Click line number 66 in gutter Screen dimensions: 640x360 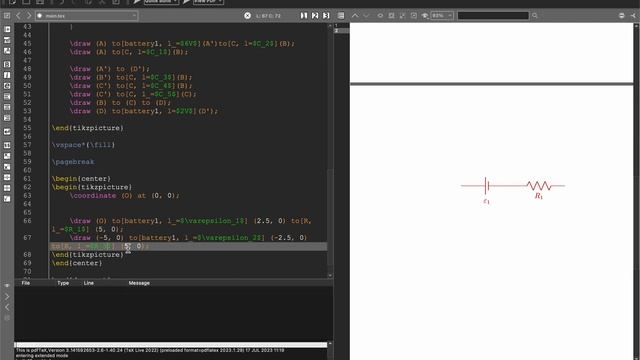[27, 221]
